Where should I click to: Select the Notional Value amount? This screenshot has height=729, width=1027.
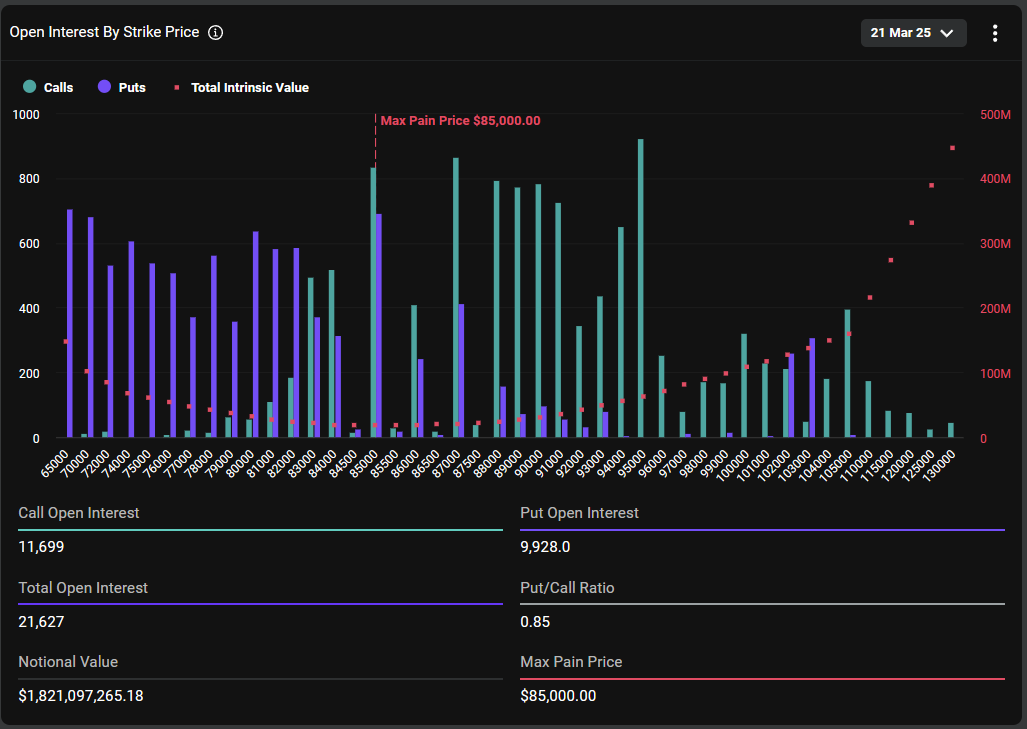click(81, 696)
